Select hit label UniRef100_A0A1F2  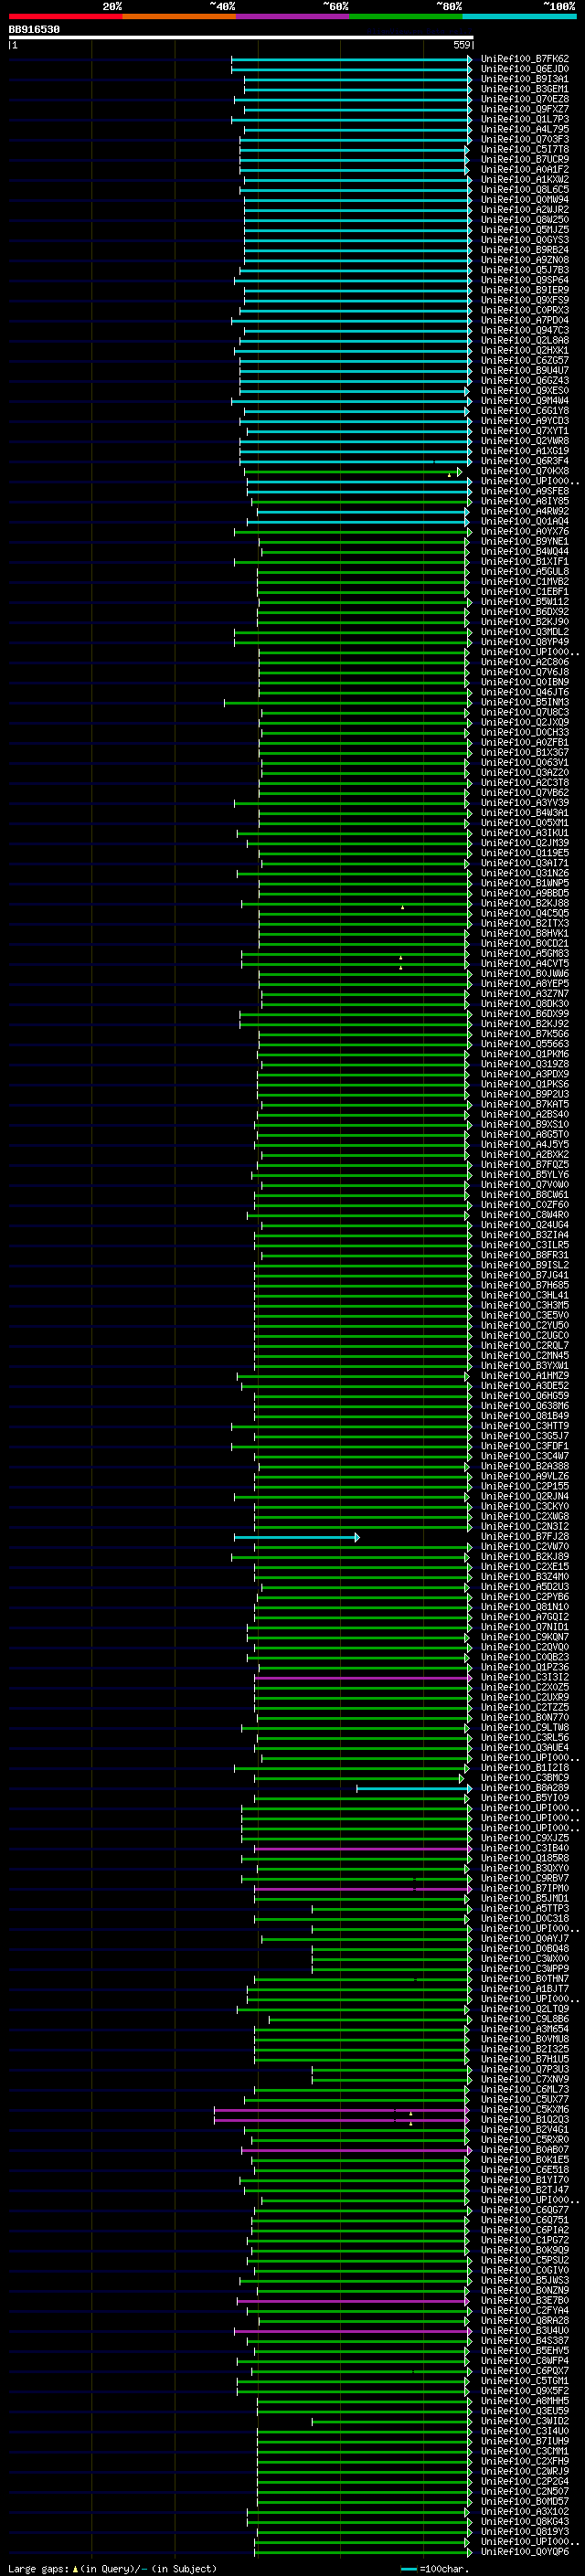(525, 170)
